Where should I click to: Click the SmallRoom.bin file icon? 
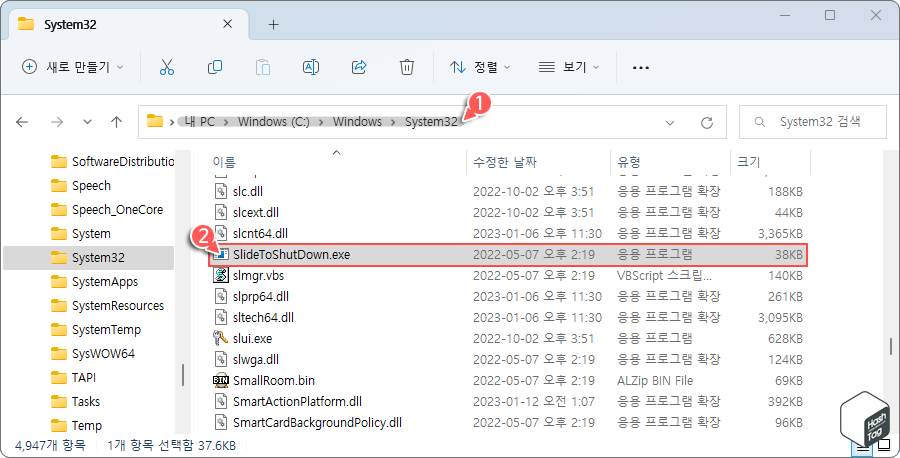pyautogui.click(x=221, y=381)
